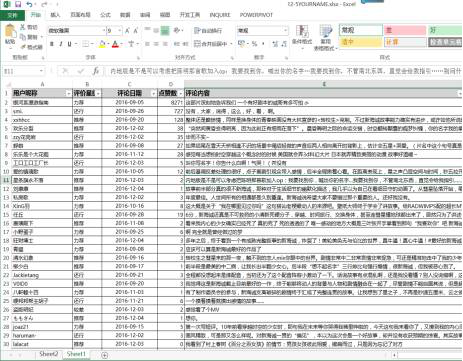Click the Save icon in the quick access toolbar

[x=18, y=4]
